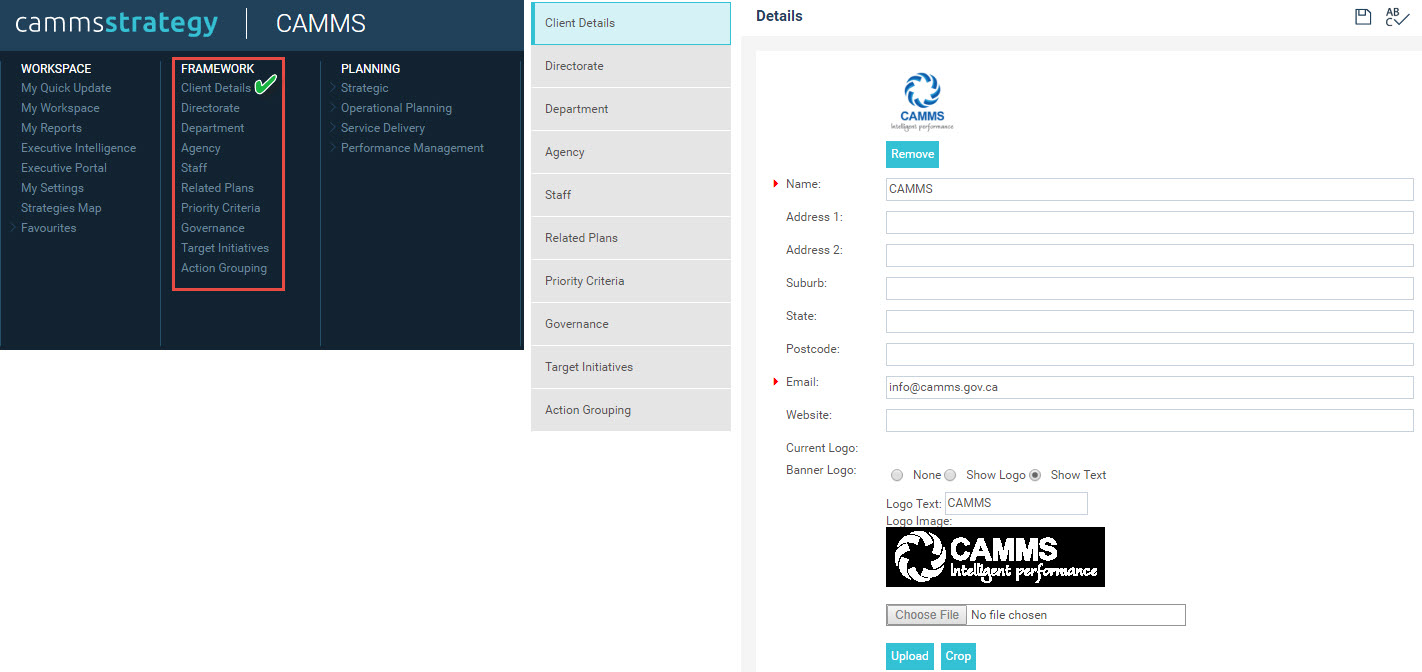Click the Email input field

click(x=1150, y=387)
